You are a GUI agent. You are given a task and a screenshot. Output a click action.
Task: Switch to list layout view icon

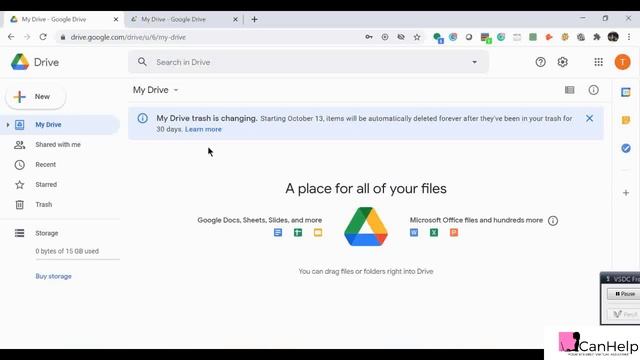click(x=569, y=90)
